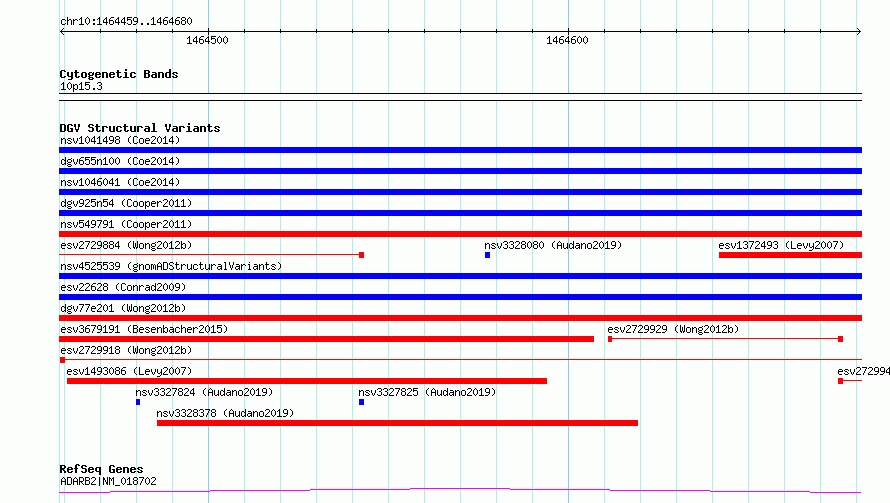
Task: Click the esv2729929 (Wong2012b) label
Action: (673, 329)
